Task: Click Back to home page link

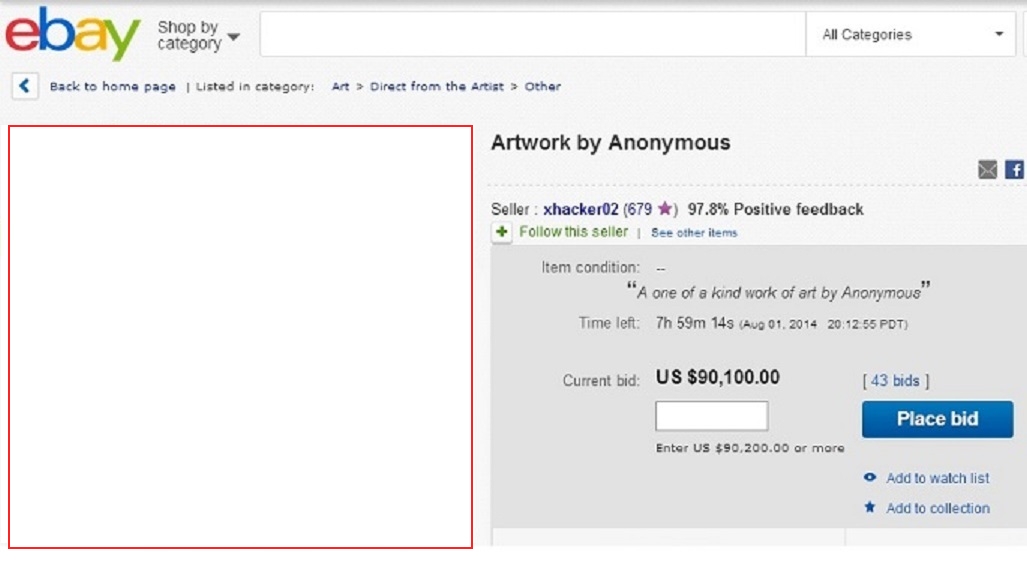Action: pos(113,86)
